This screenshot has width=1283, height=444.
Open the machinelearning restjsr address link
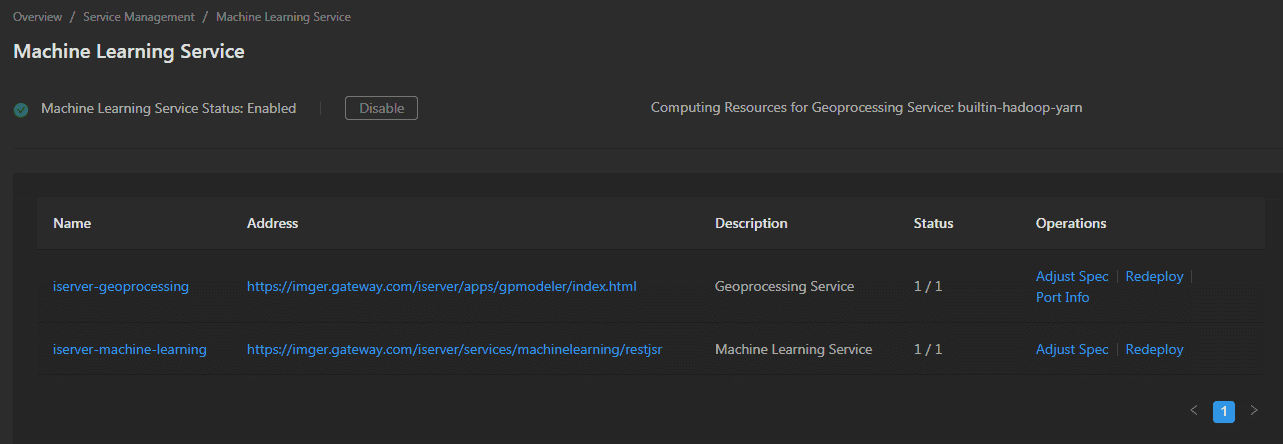[454, 349]
